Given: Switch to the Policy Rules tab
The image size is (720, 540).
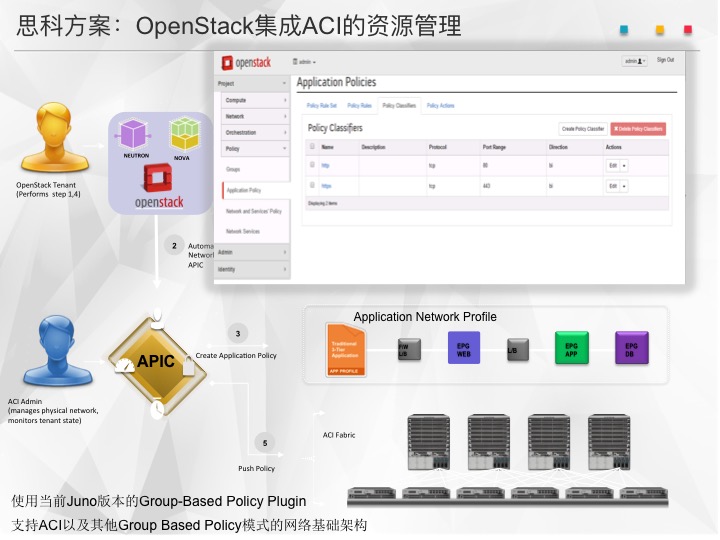Looking at the screenshot, I should tap(360, 106).
